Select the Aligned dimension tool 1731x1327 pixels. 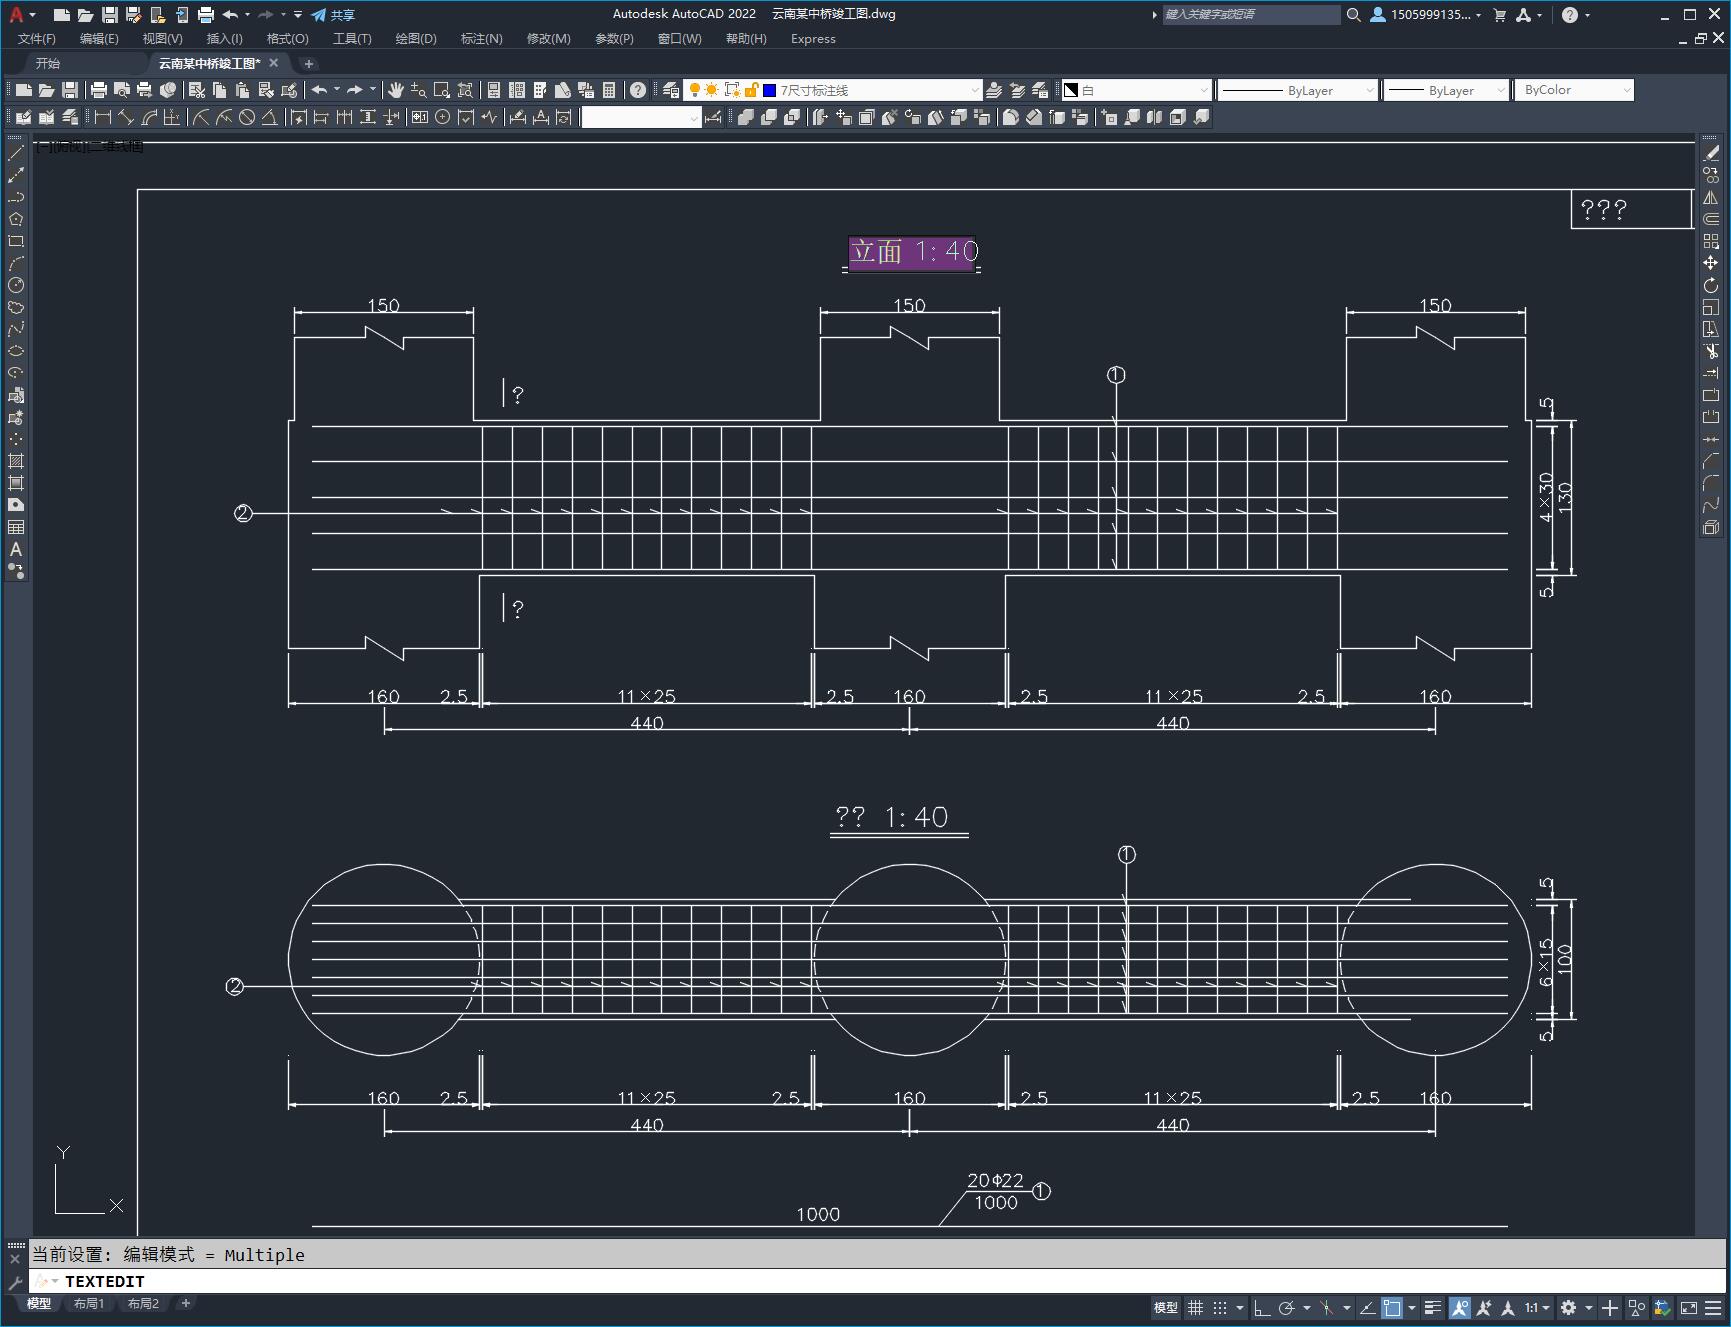point(125,117)
